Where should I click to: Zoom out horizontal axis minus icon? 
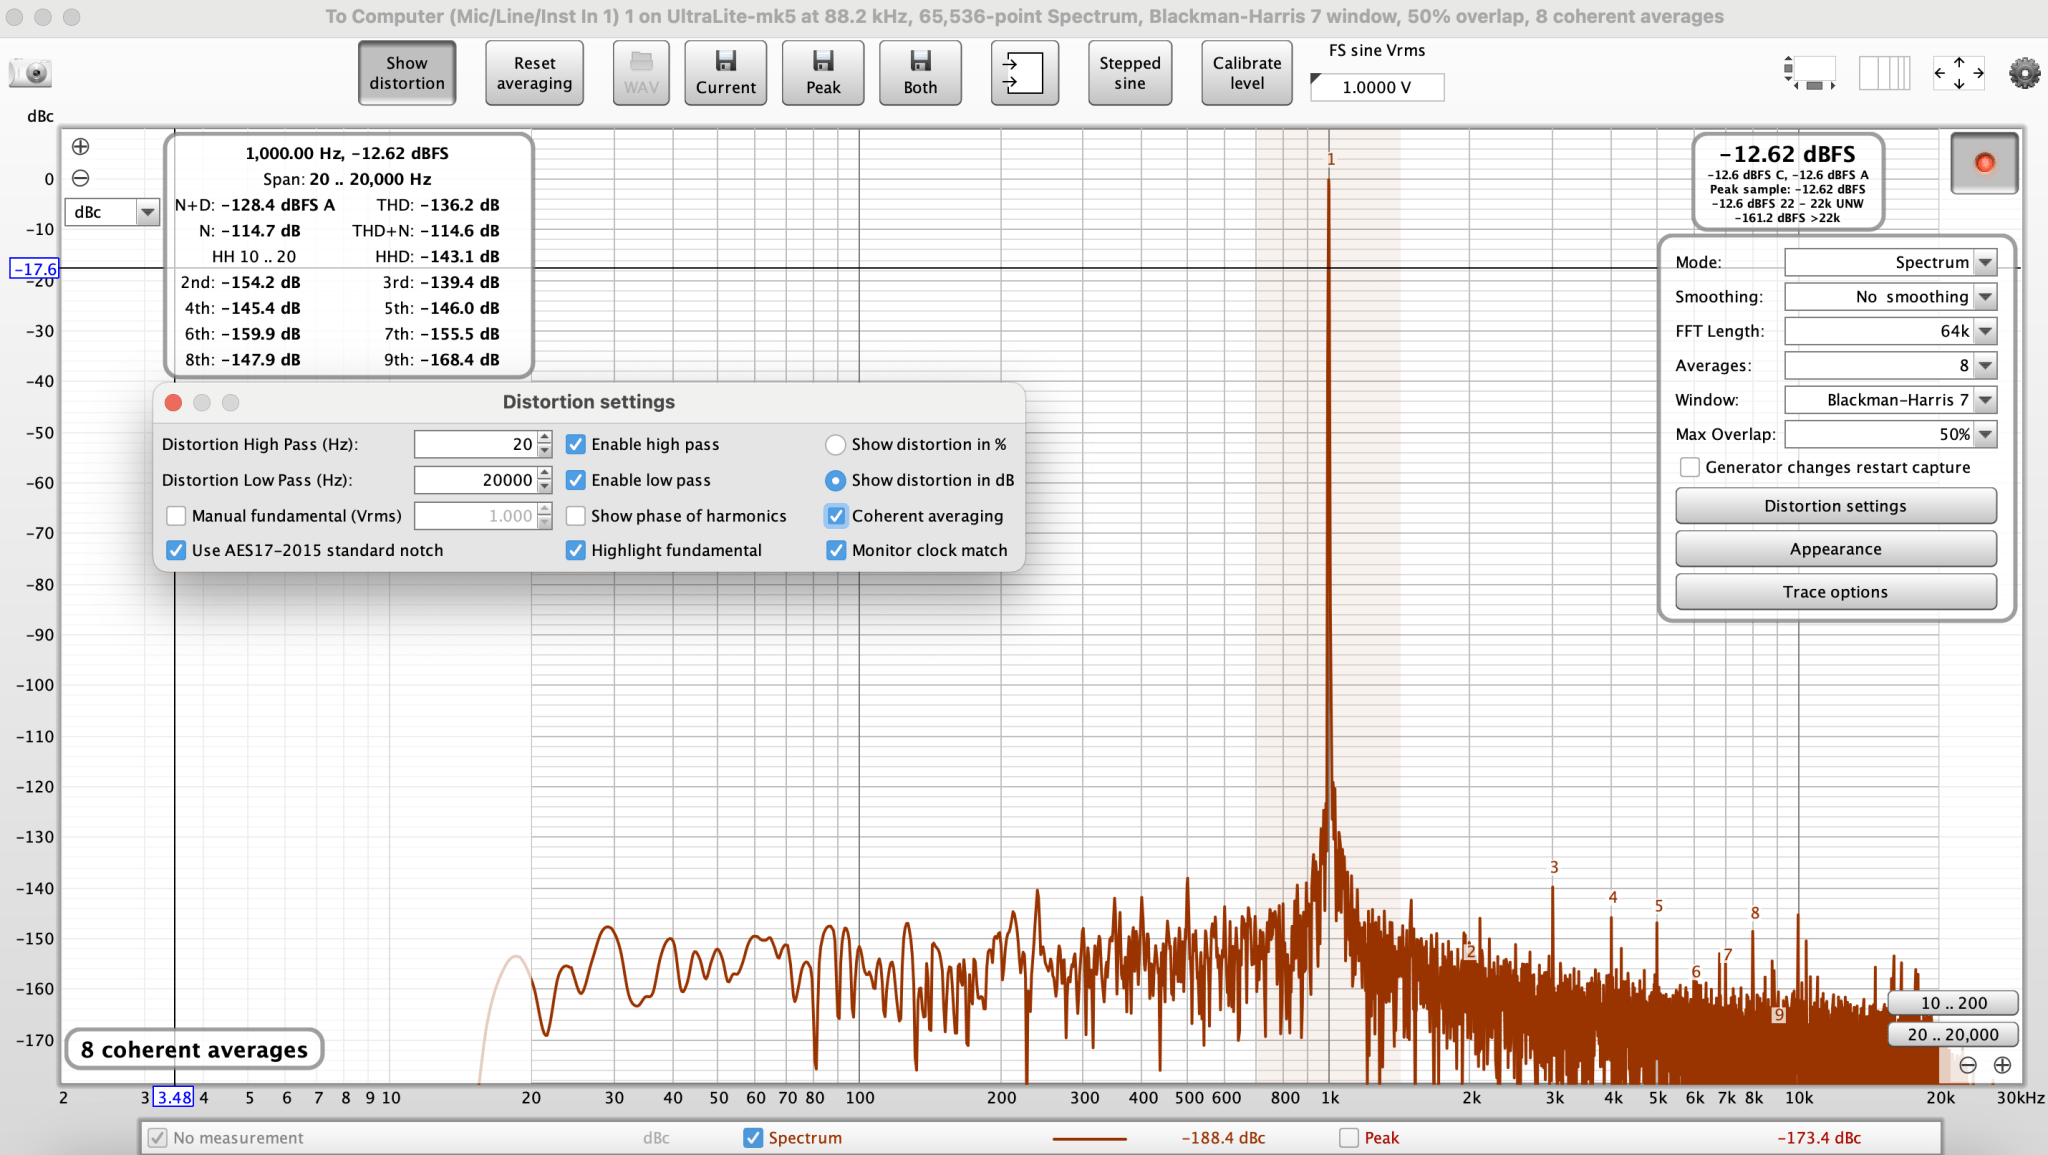1968,1065
